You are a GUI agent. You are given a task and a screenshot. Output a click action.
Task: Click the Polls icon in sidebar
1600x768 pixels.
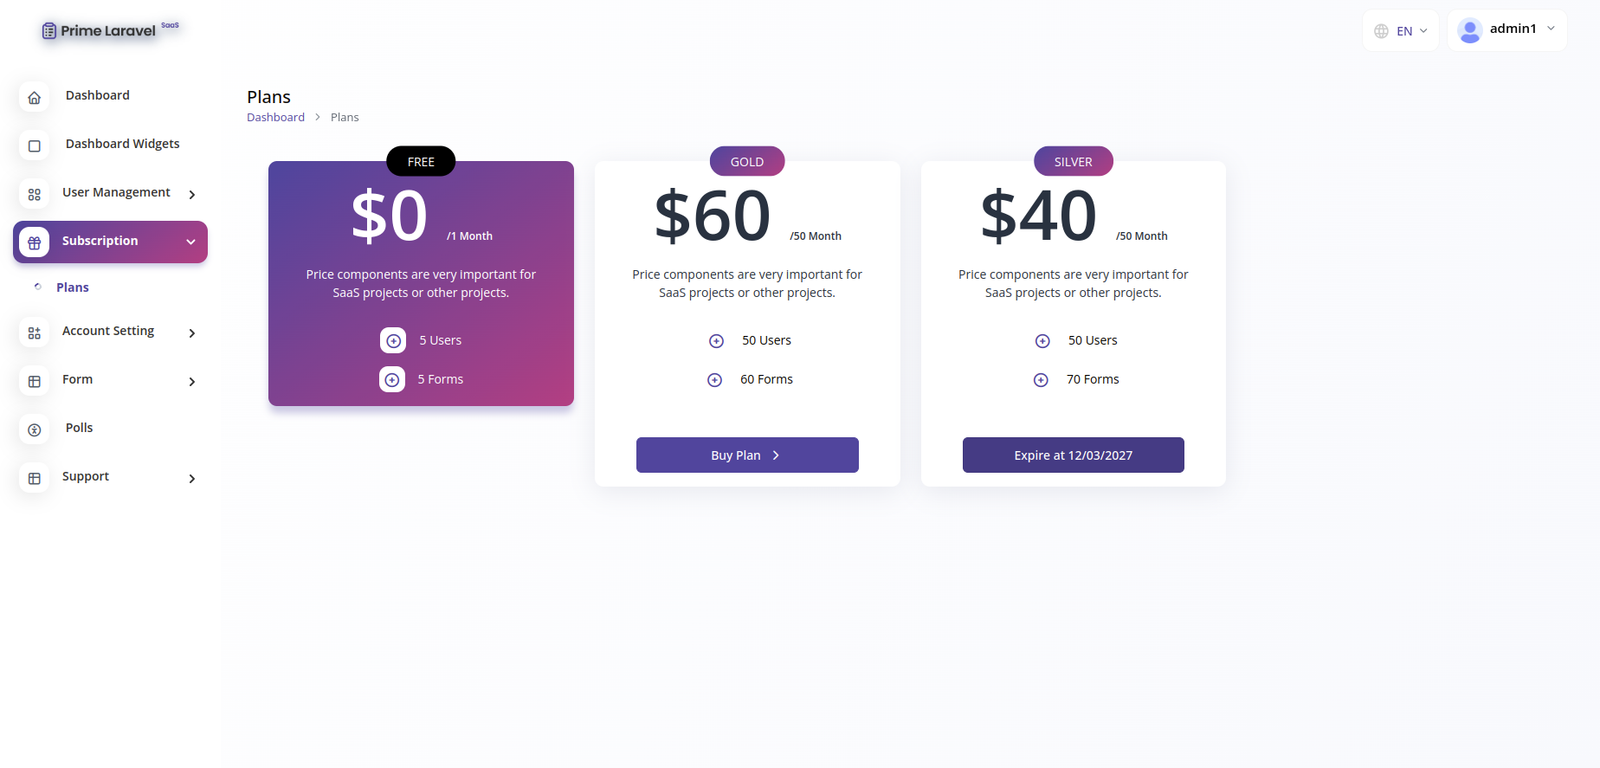[34, 430]
